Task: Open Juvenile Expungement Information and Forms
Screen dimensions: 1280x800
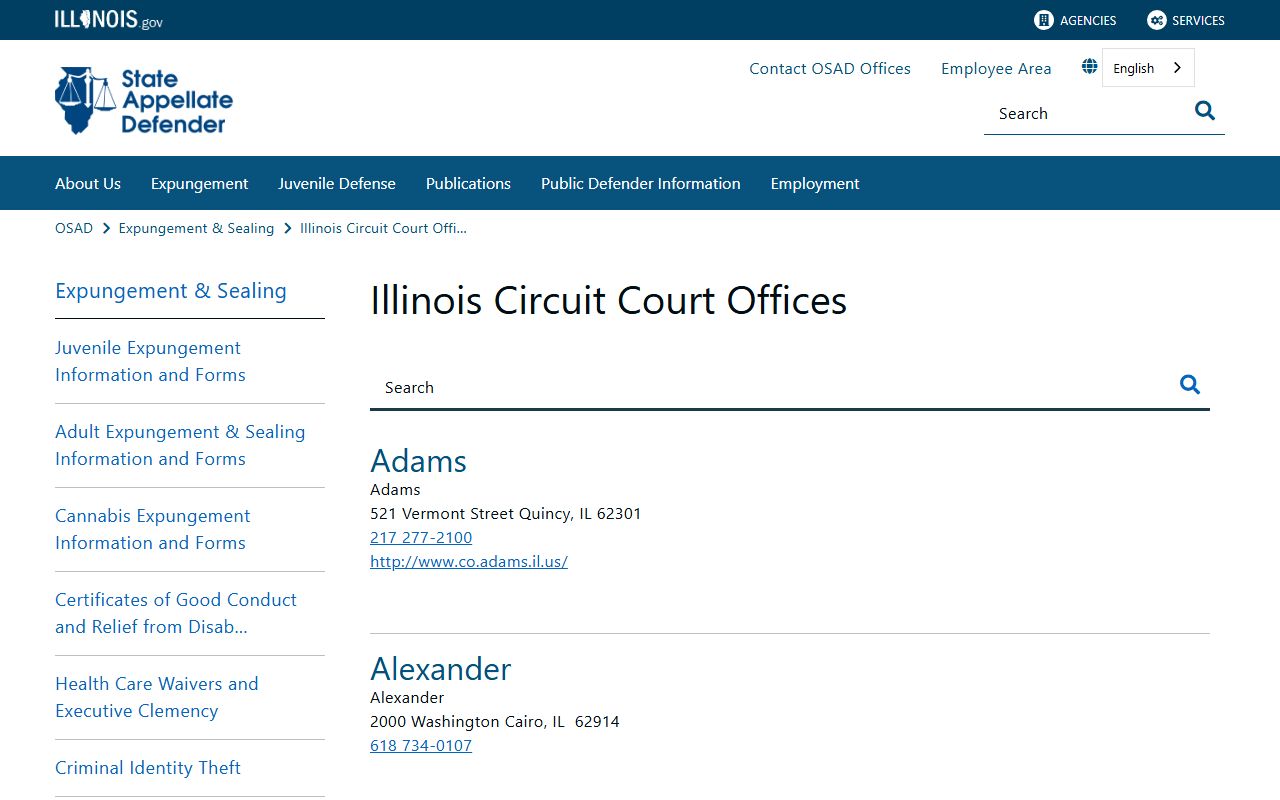Action: (150, 361)
